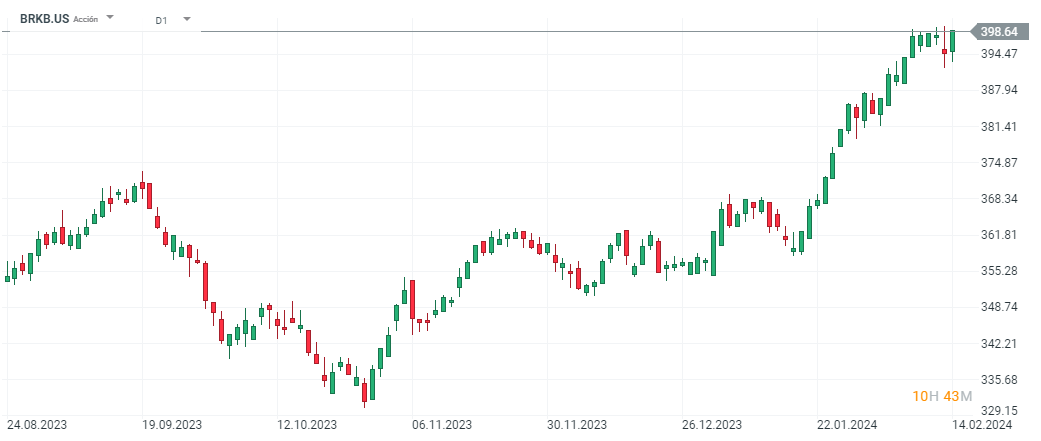This screenshot has width=1041, height=441.
Task: Click the D1 interval label
Action: pos(162,20)
